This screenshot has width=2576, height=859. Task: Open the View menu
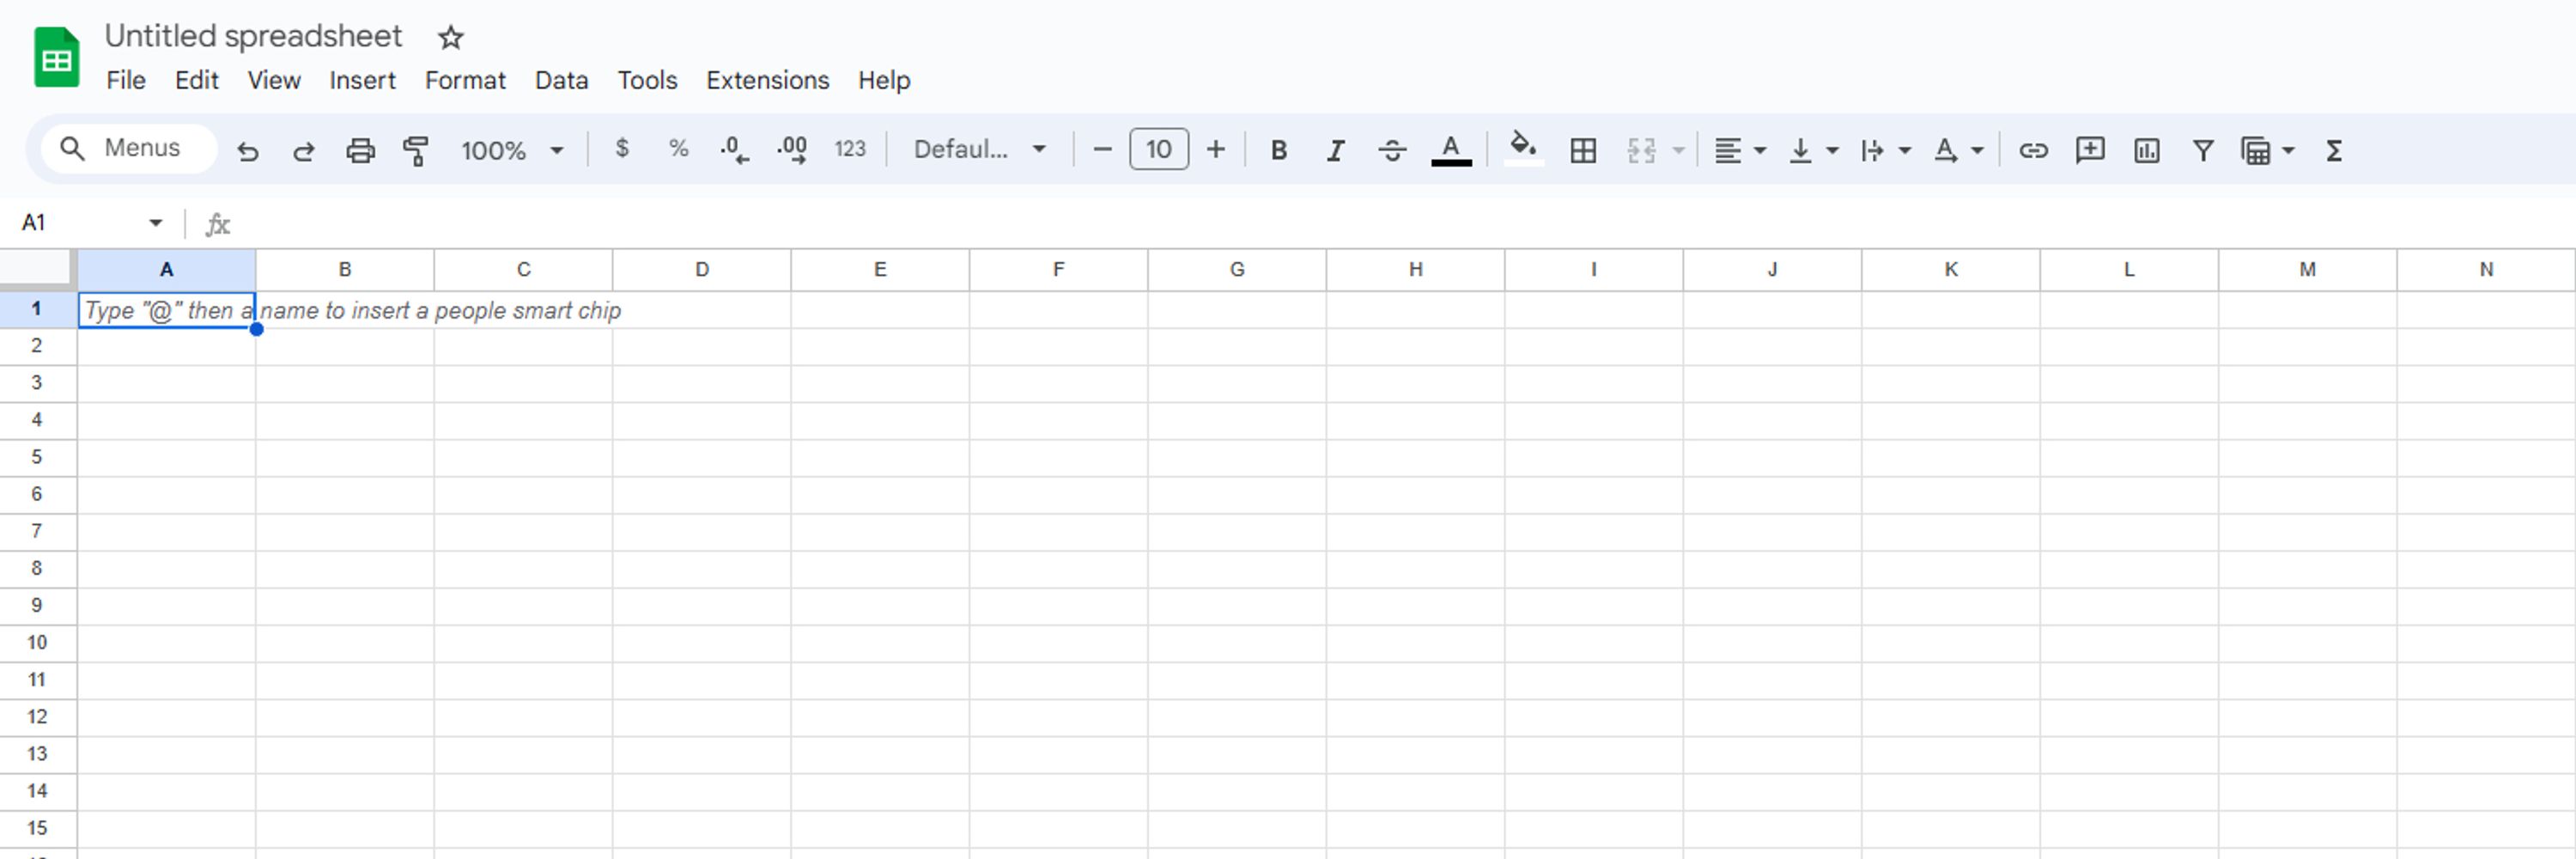(x=274, y=80)
